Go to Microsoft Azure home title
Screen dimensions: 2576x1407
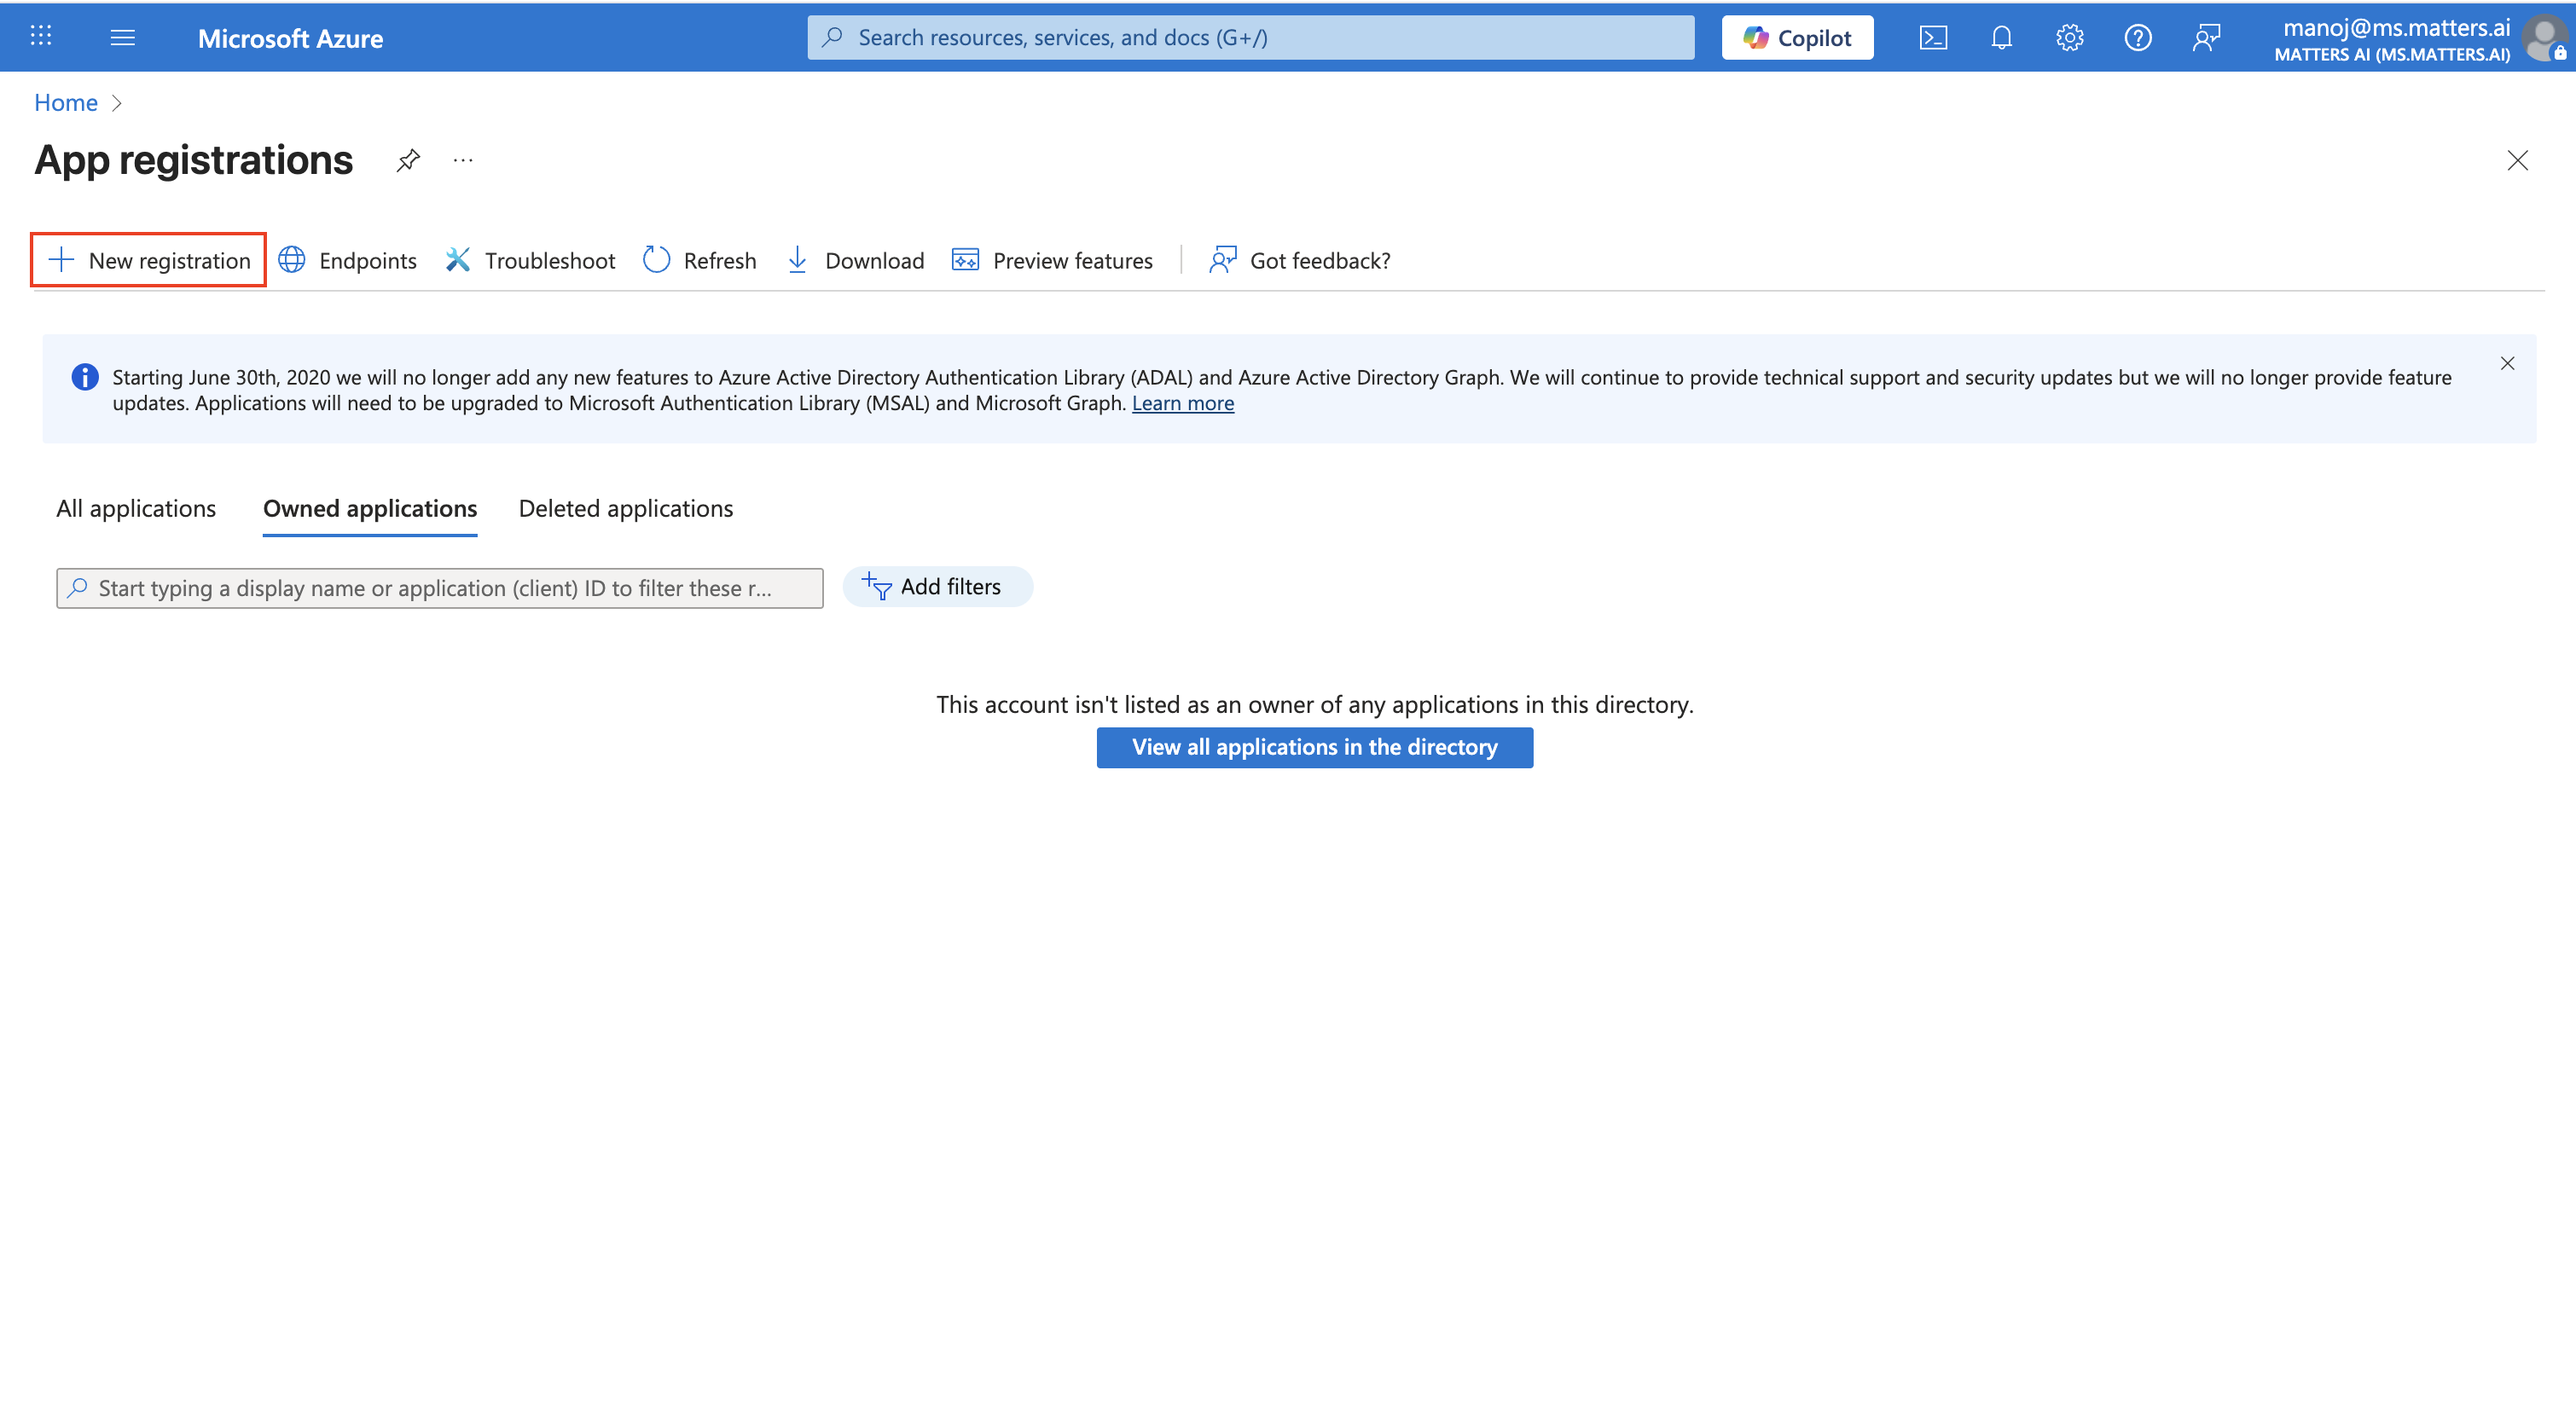click(290, 38)
